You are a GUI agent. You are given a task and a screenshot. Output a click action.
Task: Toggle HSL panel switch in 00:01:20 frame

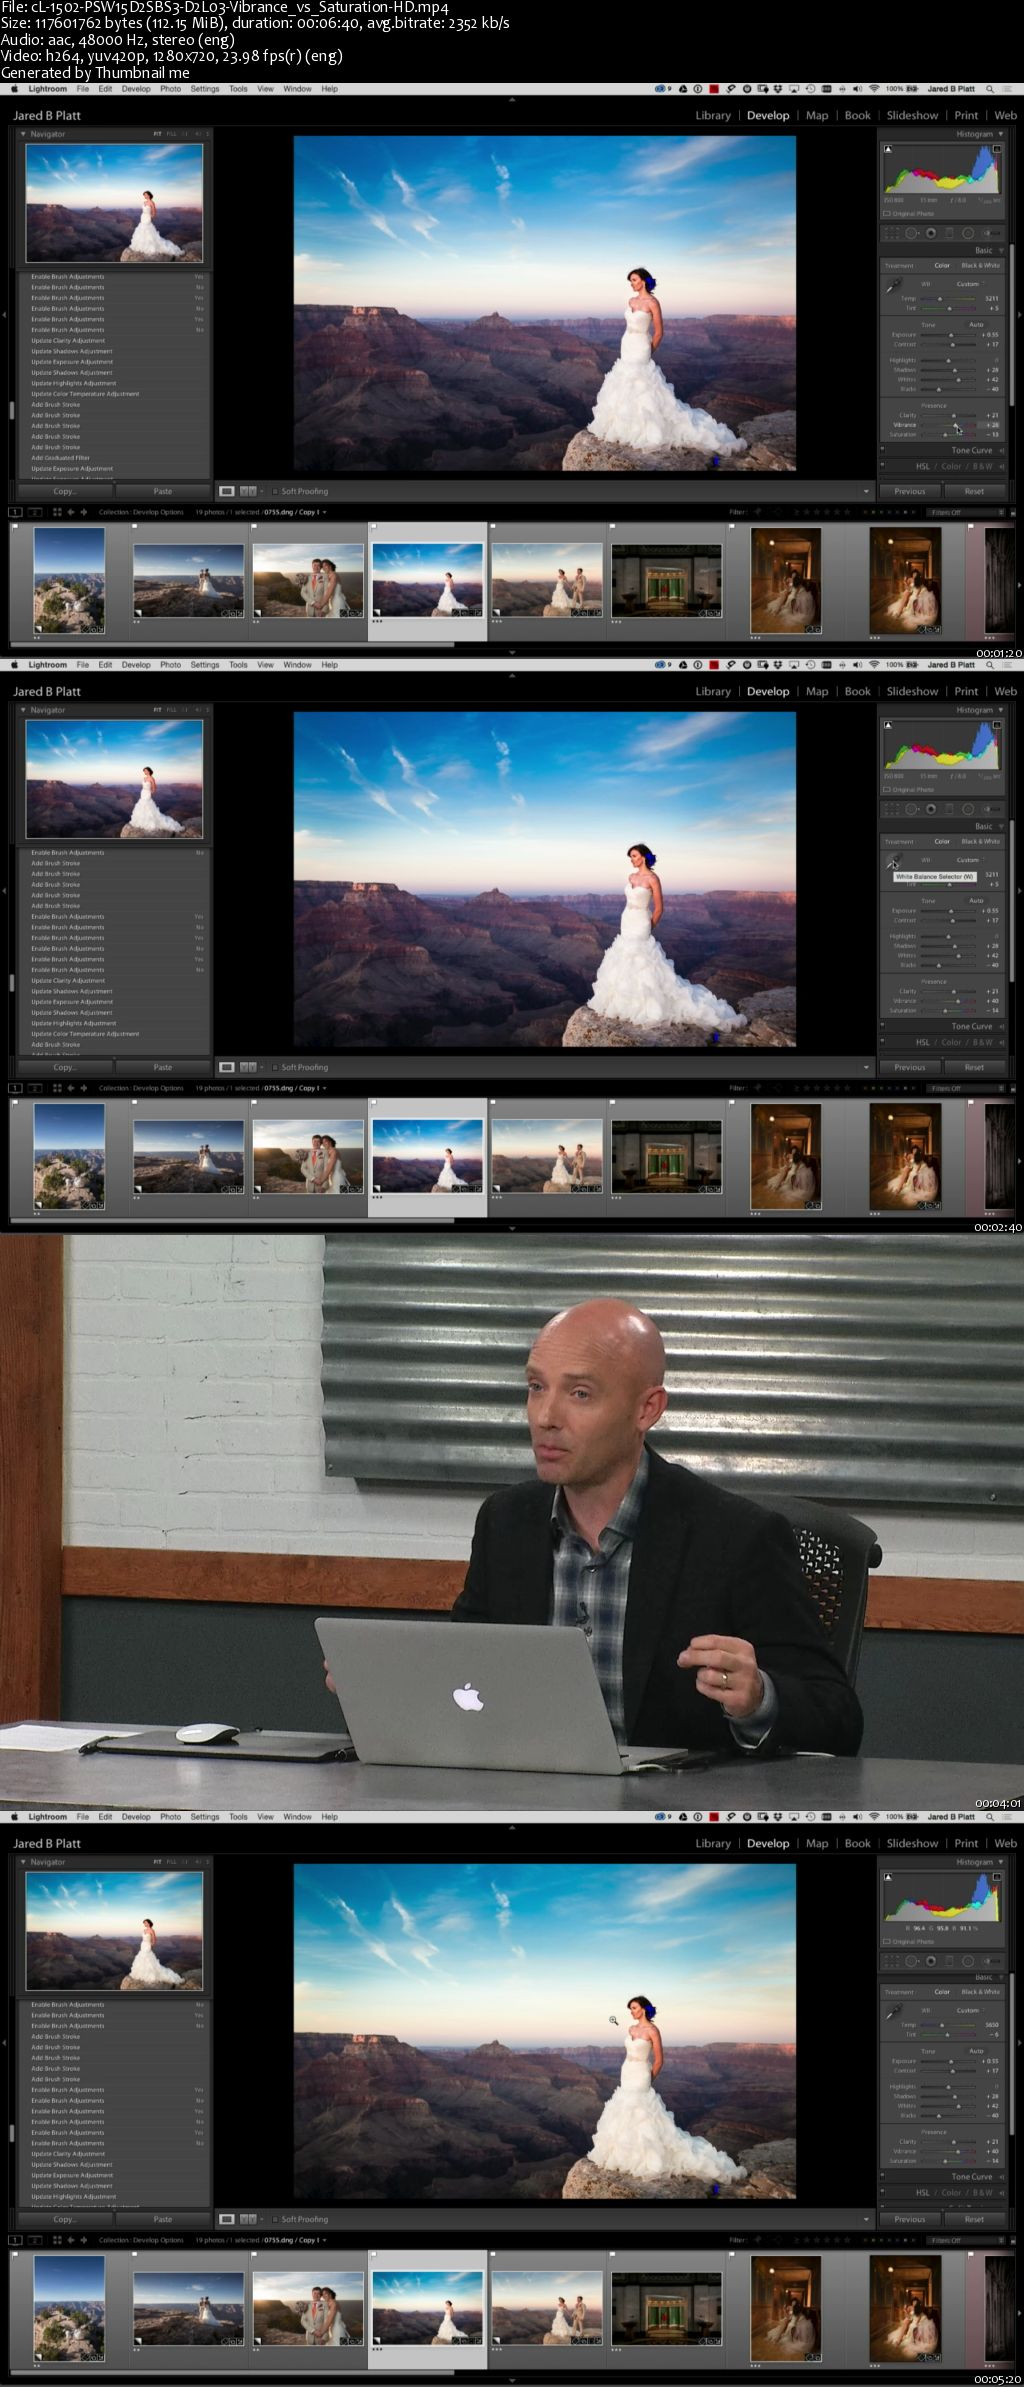[x=883, y=466]
